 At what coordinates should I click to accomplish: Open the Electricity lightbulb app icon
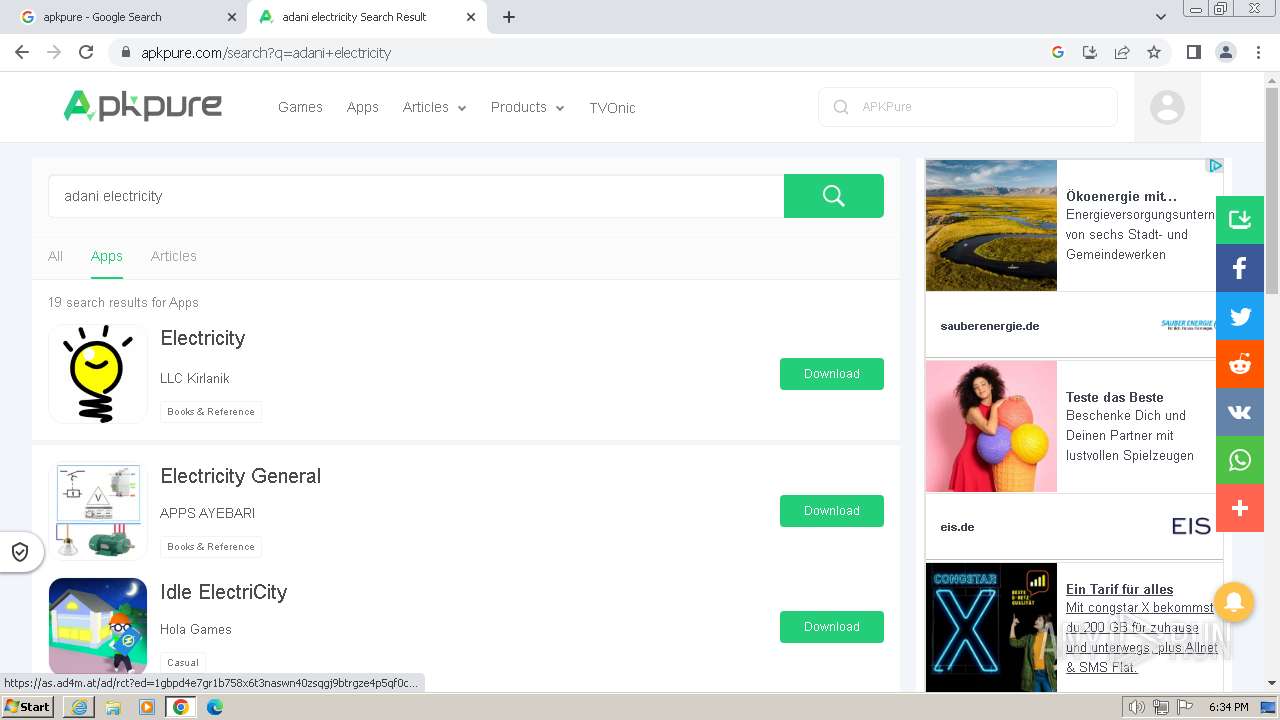tap(98, 373)
